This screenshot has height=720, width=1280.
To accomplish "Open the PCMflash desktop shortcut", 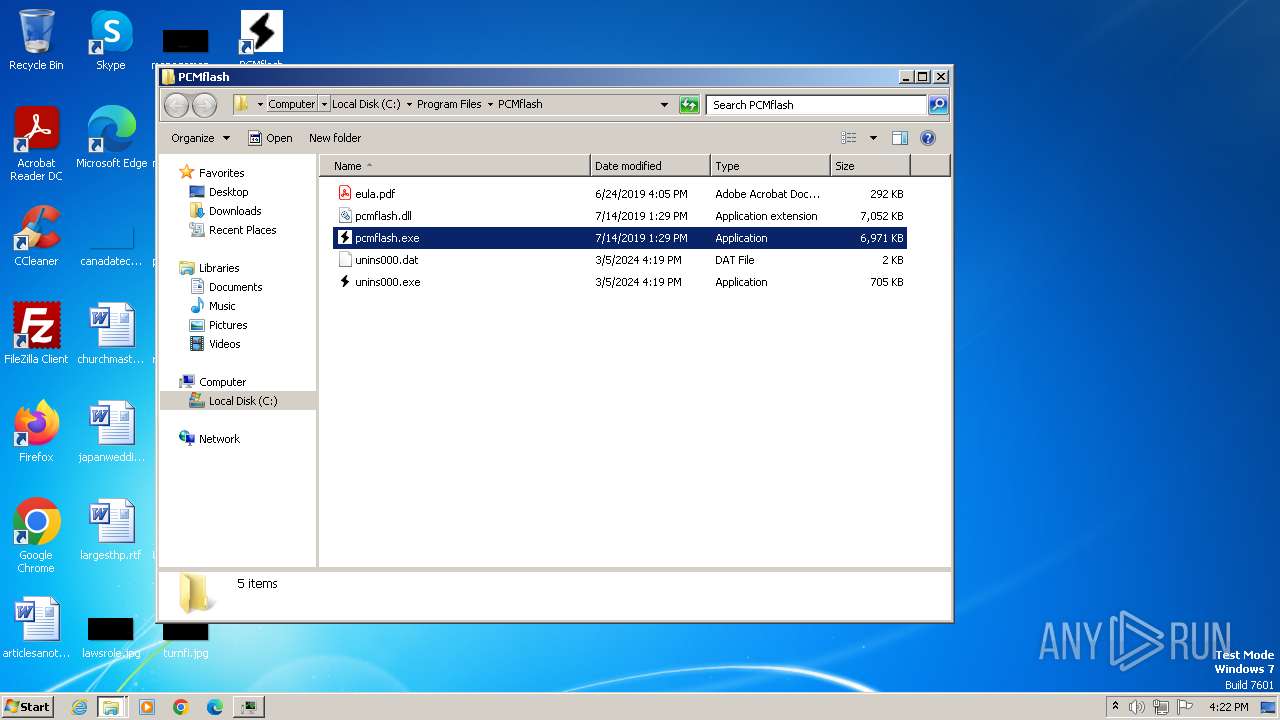I will pos(261,36).
